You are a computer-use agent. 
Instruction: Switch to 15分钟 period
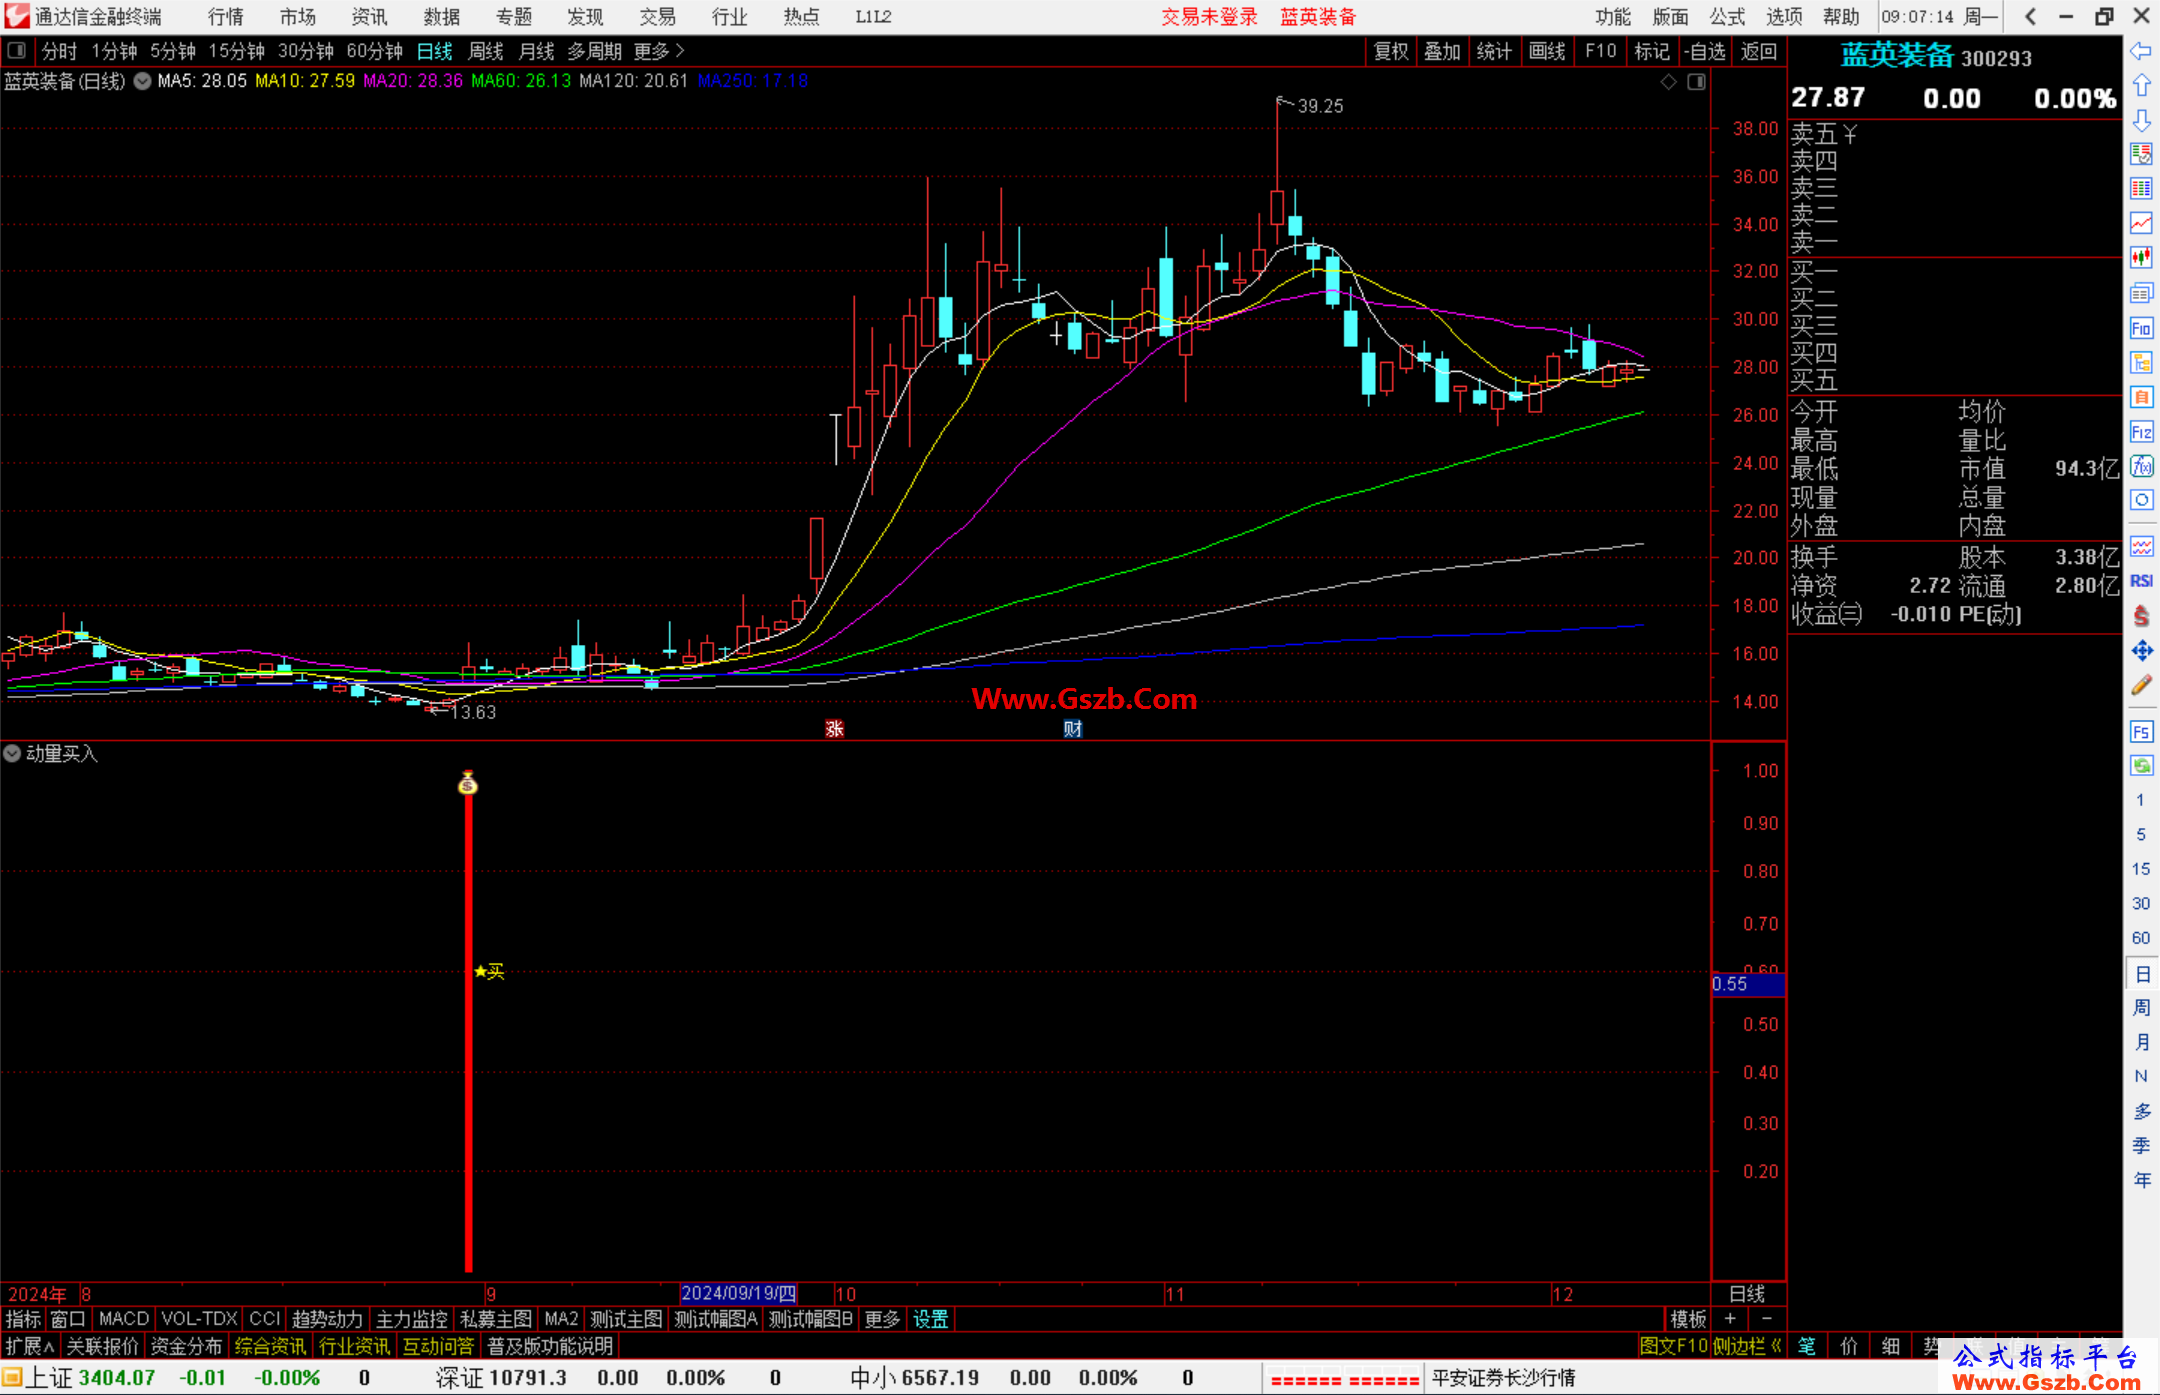click(x=236, y=51)
